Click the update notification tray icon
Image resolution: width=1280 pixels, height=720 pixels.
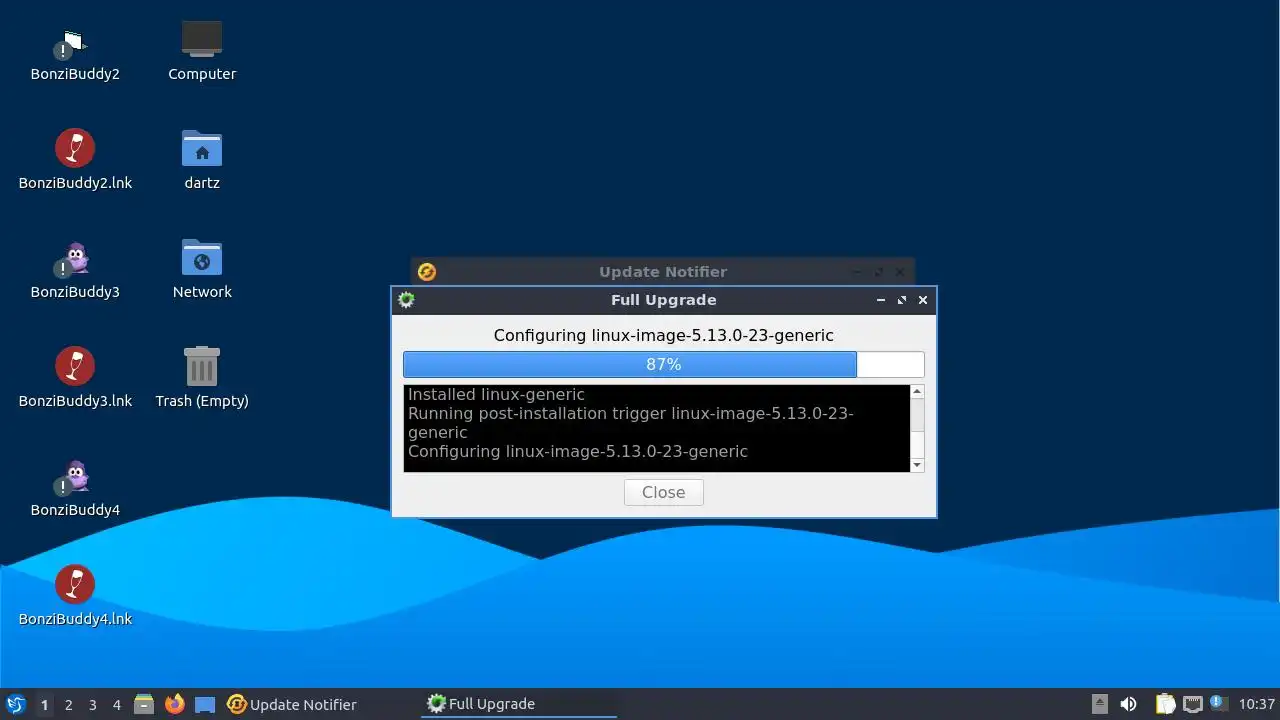pyautogui.click(x=1218, y=703)
